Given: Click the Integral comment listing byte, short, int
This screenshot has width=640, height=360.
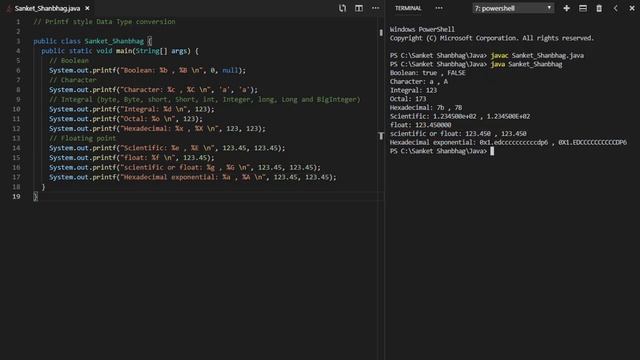Looking at the screenshot, I should click(x=204, y=99).
